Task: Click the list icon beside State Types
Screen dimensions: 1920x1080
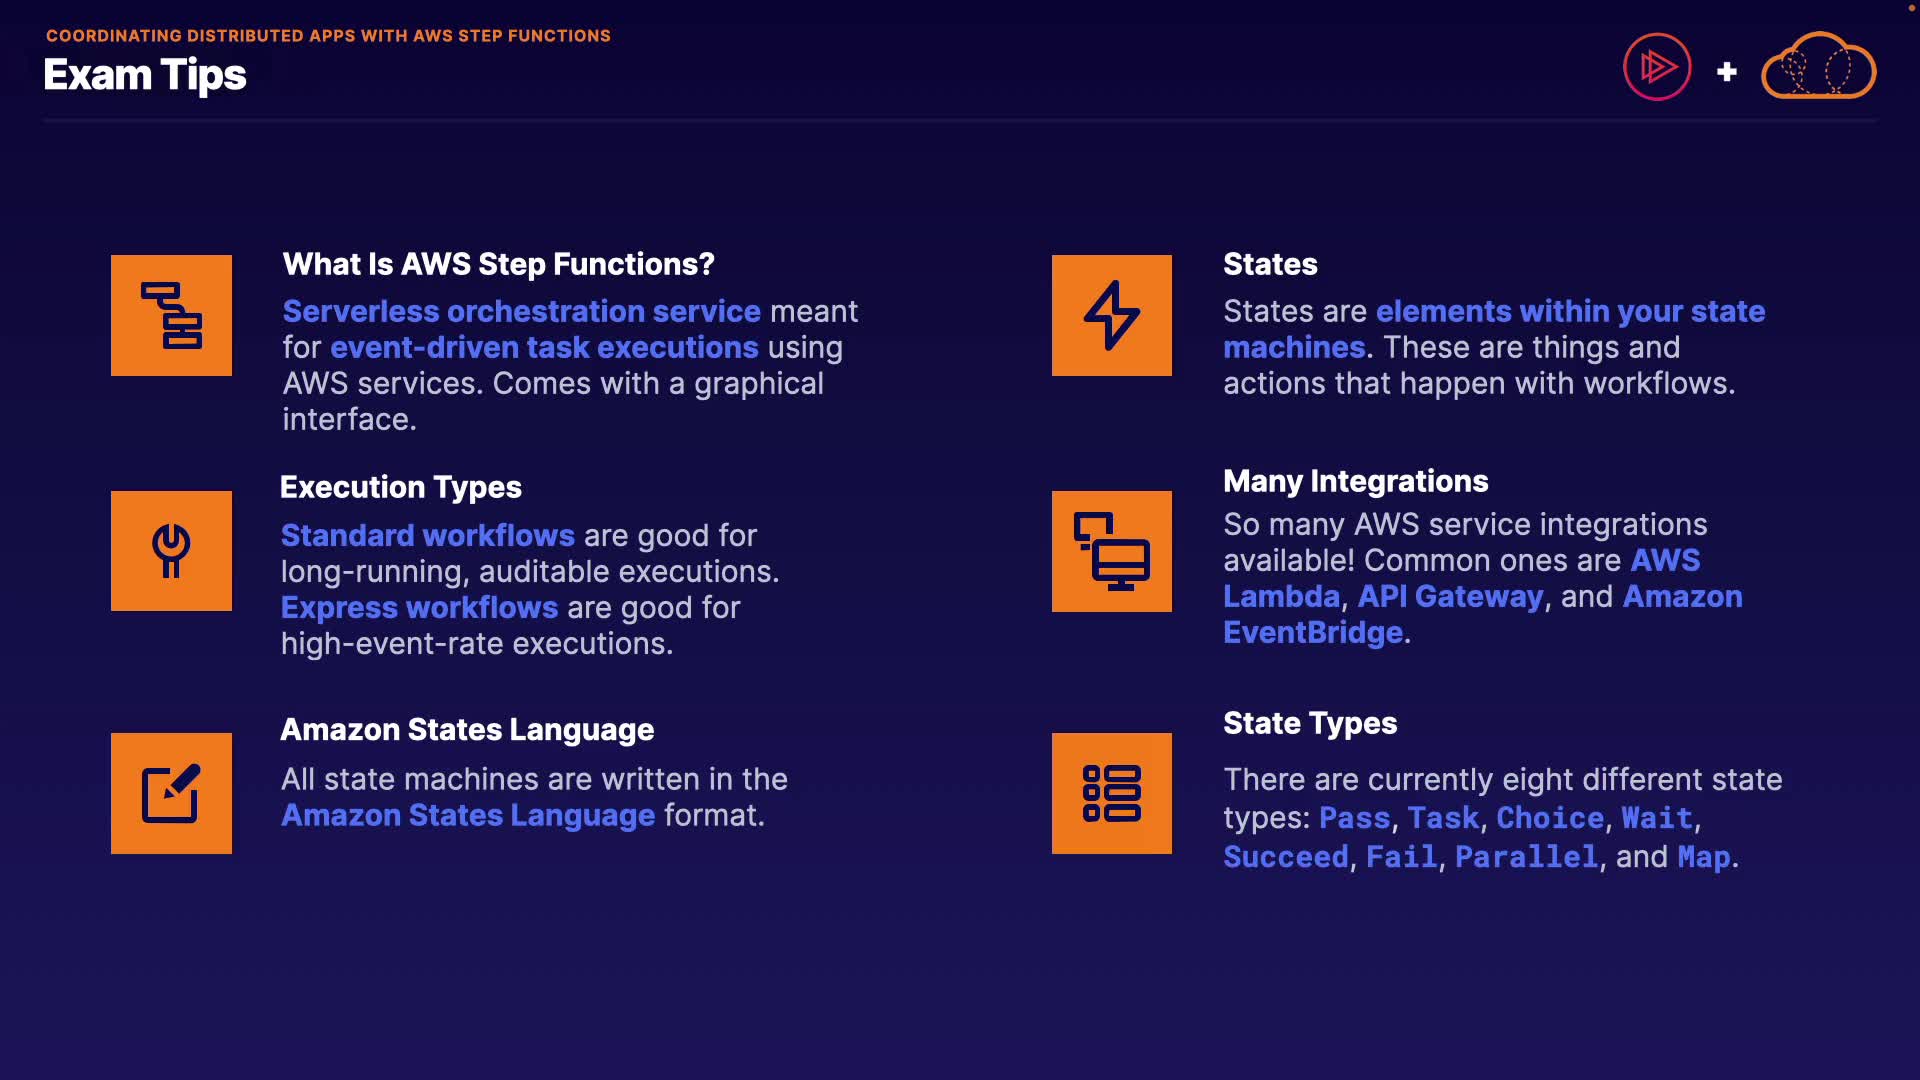Action: (1111, 793)
